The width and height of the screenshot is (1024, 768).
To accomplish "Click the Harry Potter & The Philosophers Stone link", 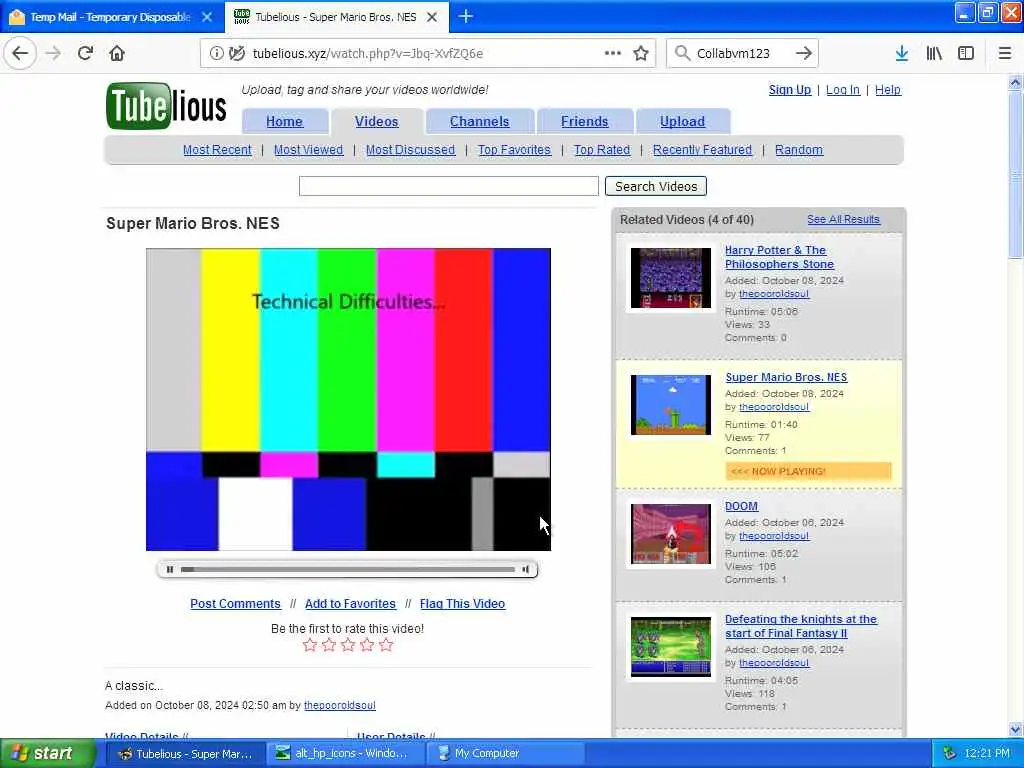I will click(779, 257).
